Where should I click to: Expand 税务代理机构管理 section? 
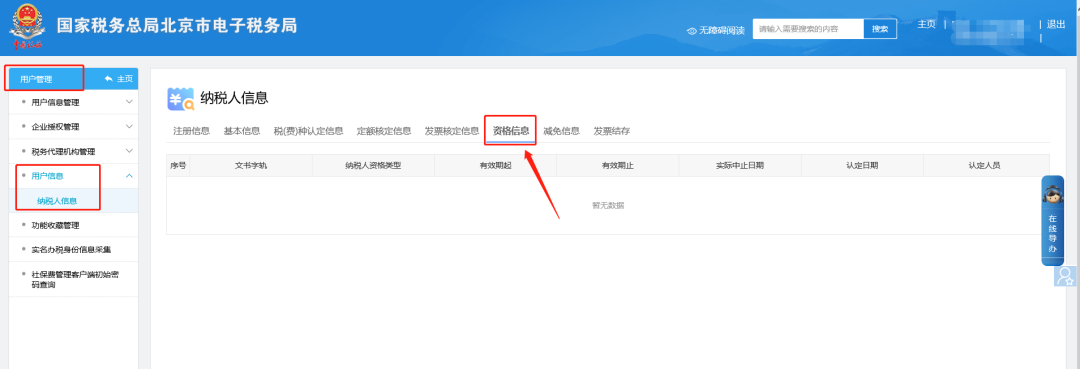pos(73,151)
